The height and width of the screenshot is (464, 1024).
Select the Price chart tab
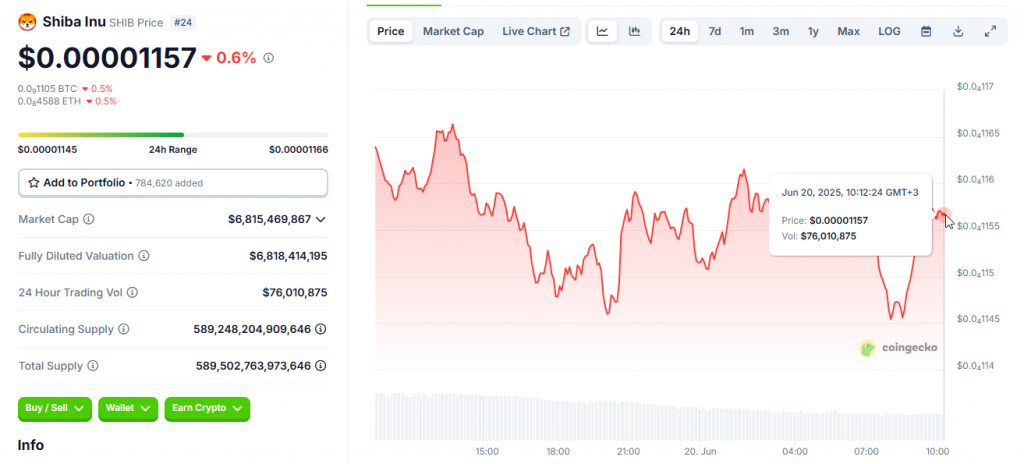(x=391, y=31)
